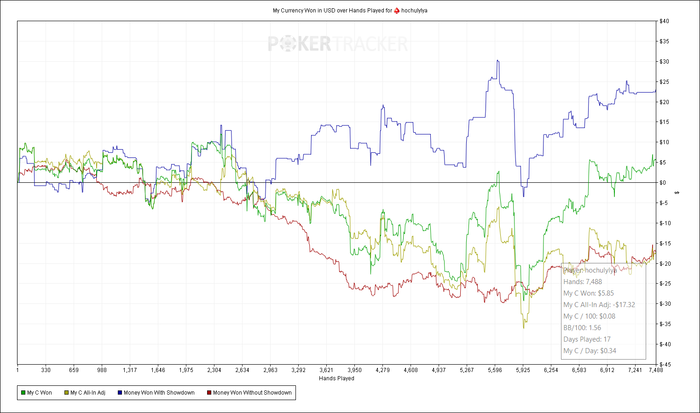Click y-axis tick '$40'
700x413 pixels.
663,21
